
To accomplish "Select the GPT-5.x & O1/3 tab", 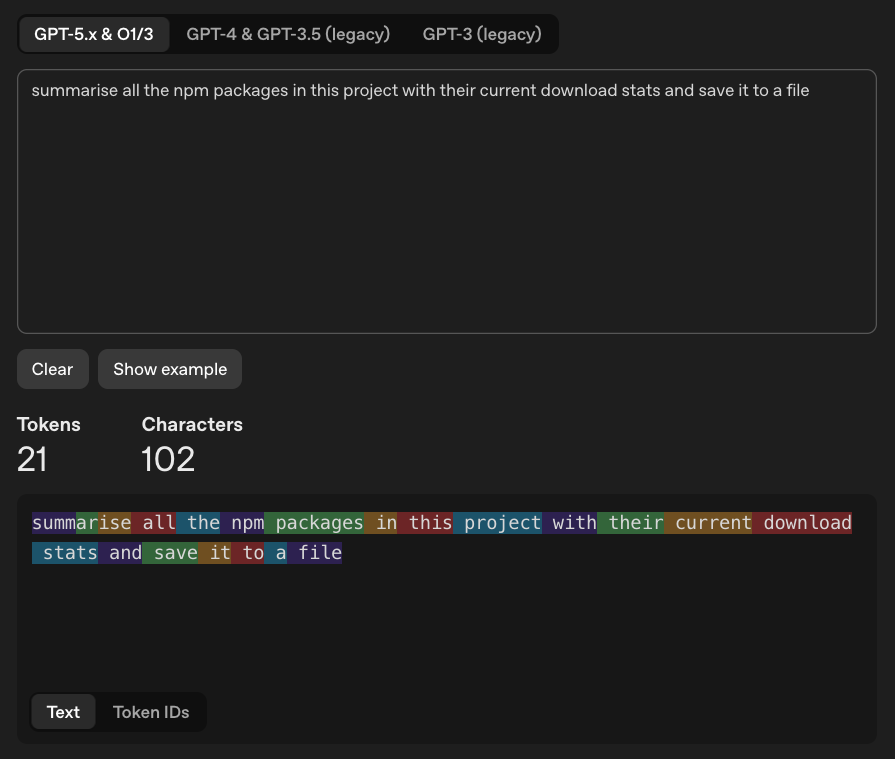I will coord(94,34).
